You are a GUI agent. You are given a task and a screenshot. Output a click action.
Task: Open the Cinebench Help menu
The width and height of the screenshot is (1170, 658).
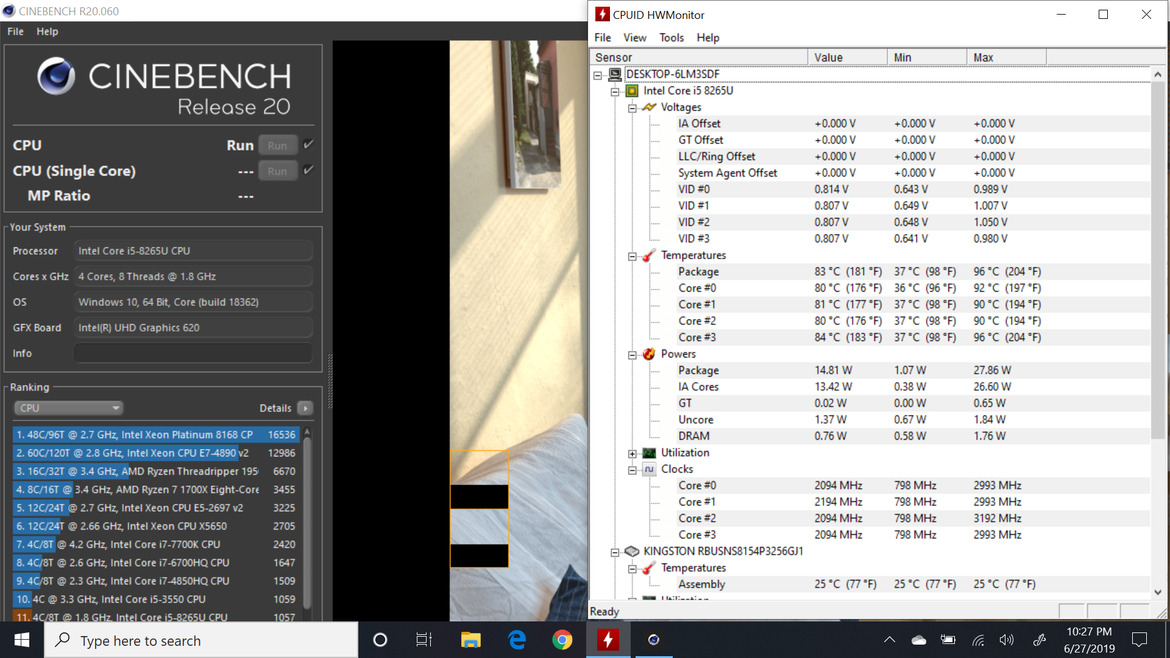[47, 31]
